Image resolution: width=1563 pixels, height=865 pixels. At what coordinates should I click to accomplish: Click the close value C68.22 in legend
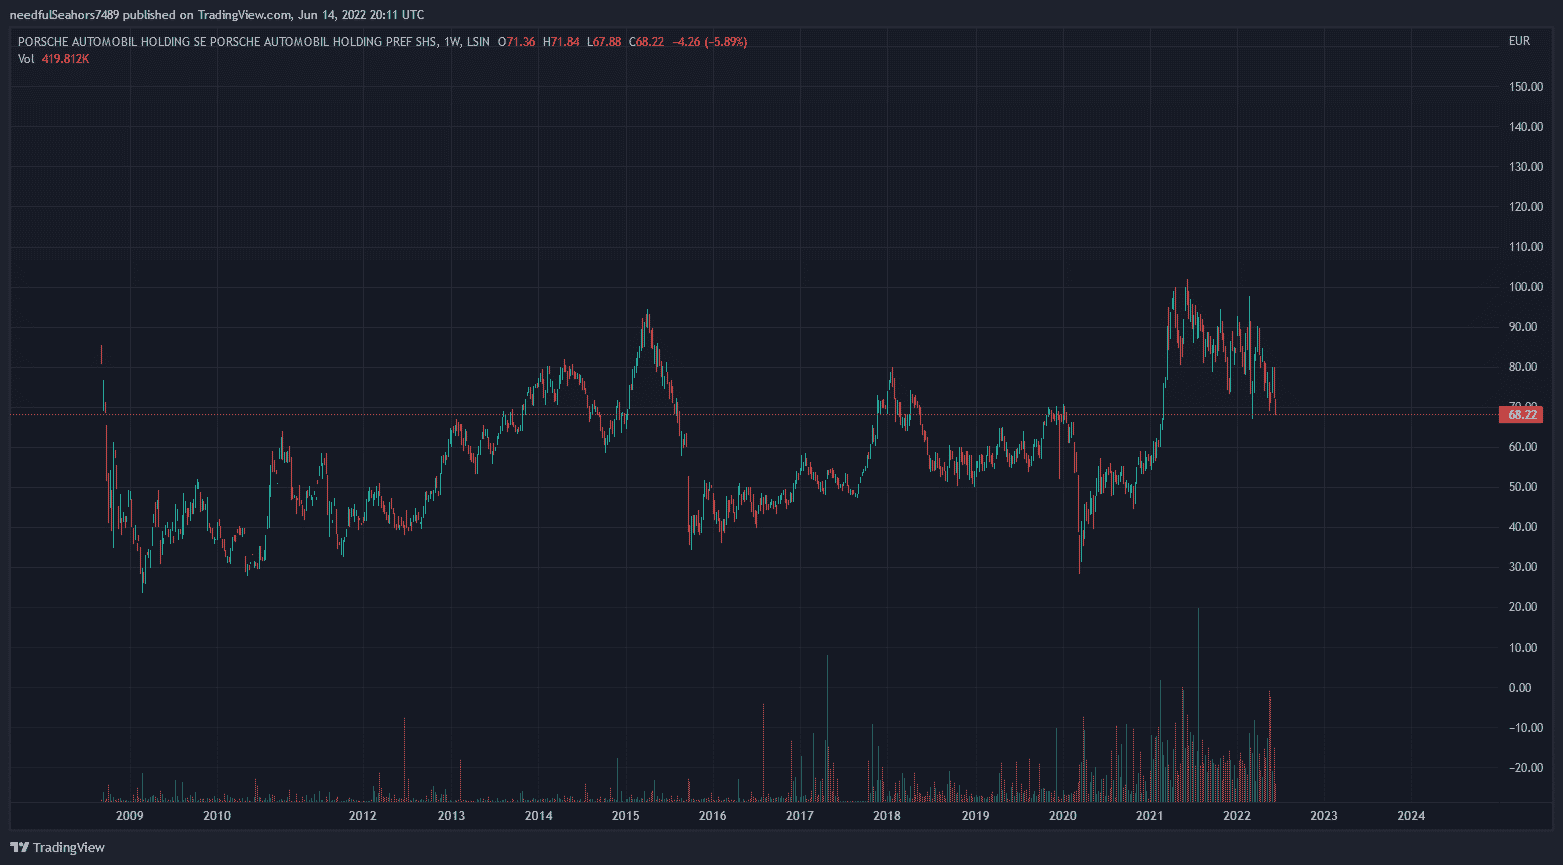pyautogui.click(x=646, y=41)
